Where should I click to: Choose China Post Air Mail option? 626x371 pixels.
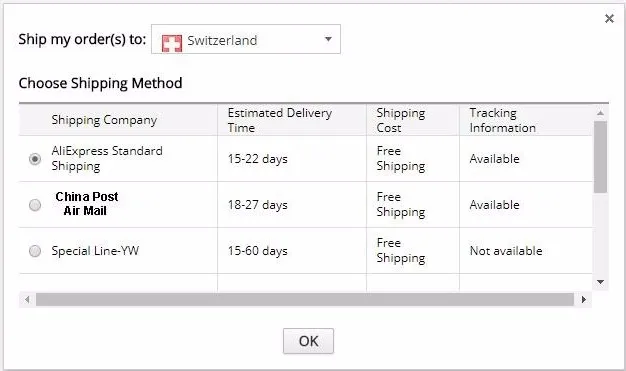pyautogui.click(x=35, y=205)
